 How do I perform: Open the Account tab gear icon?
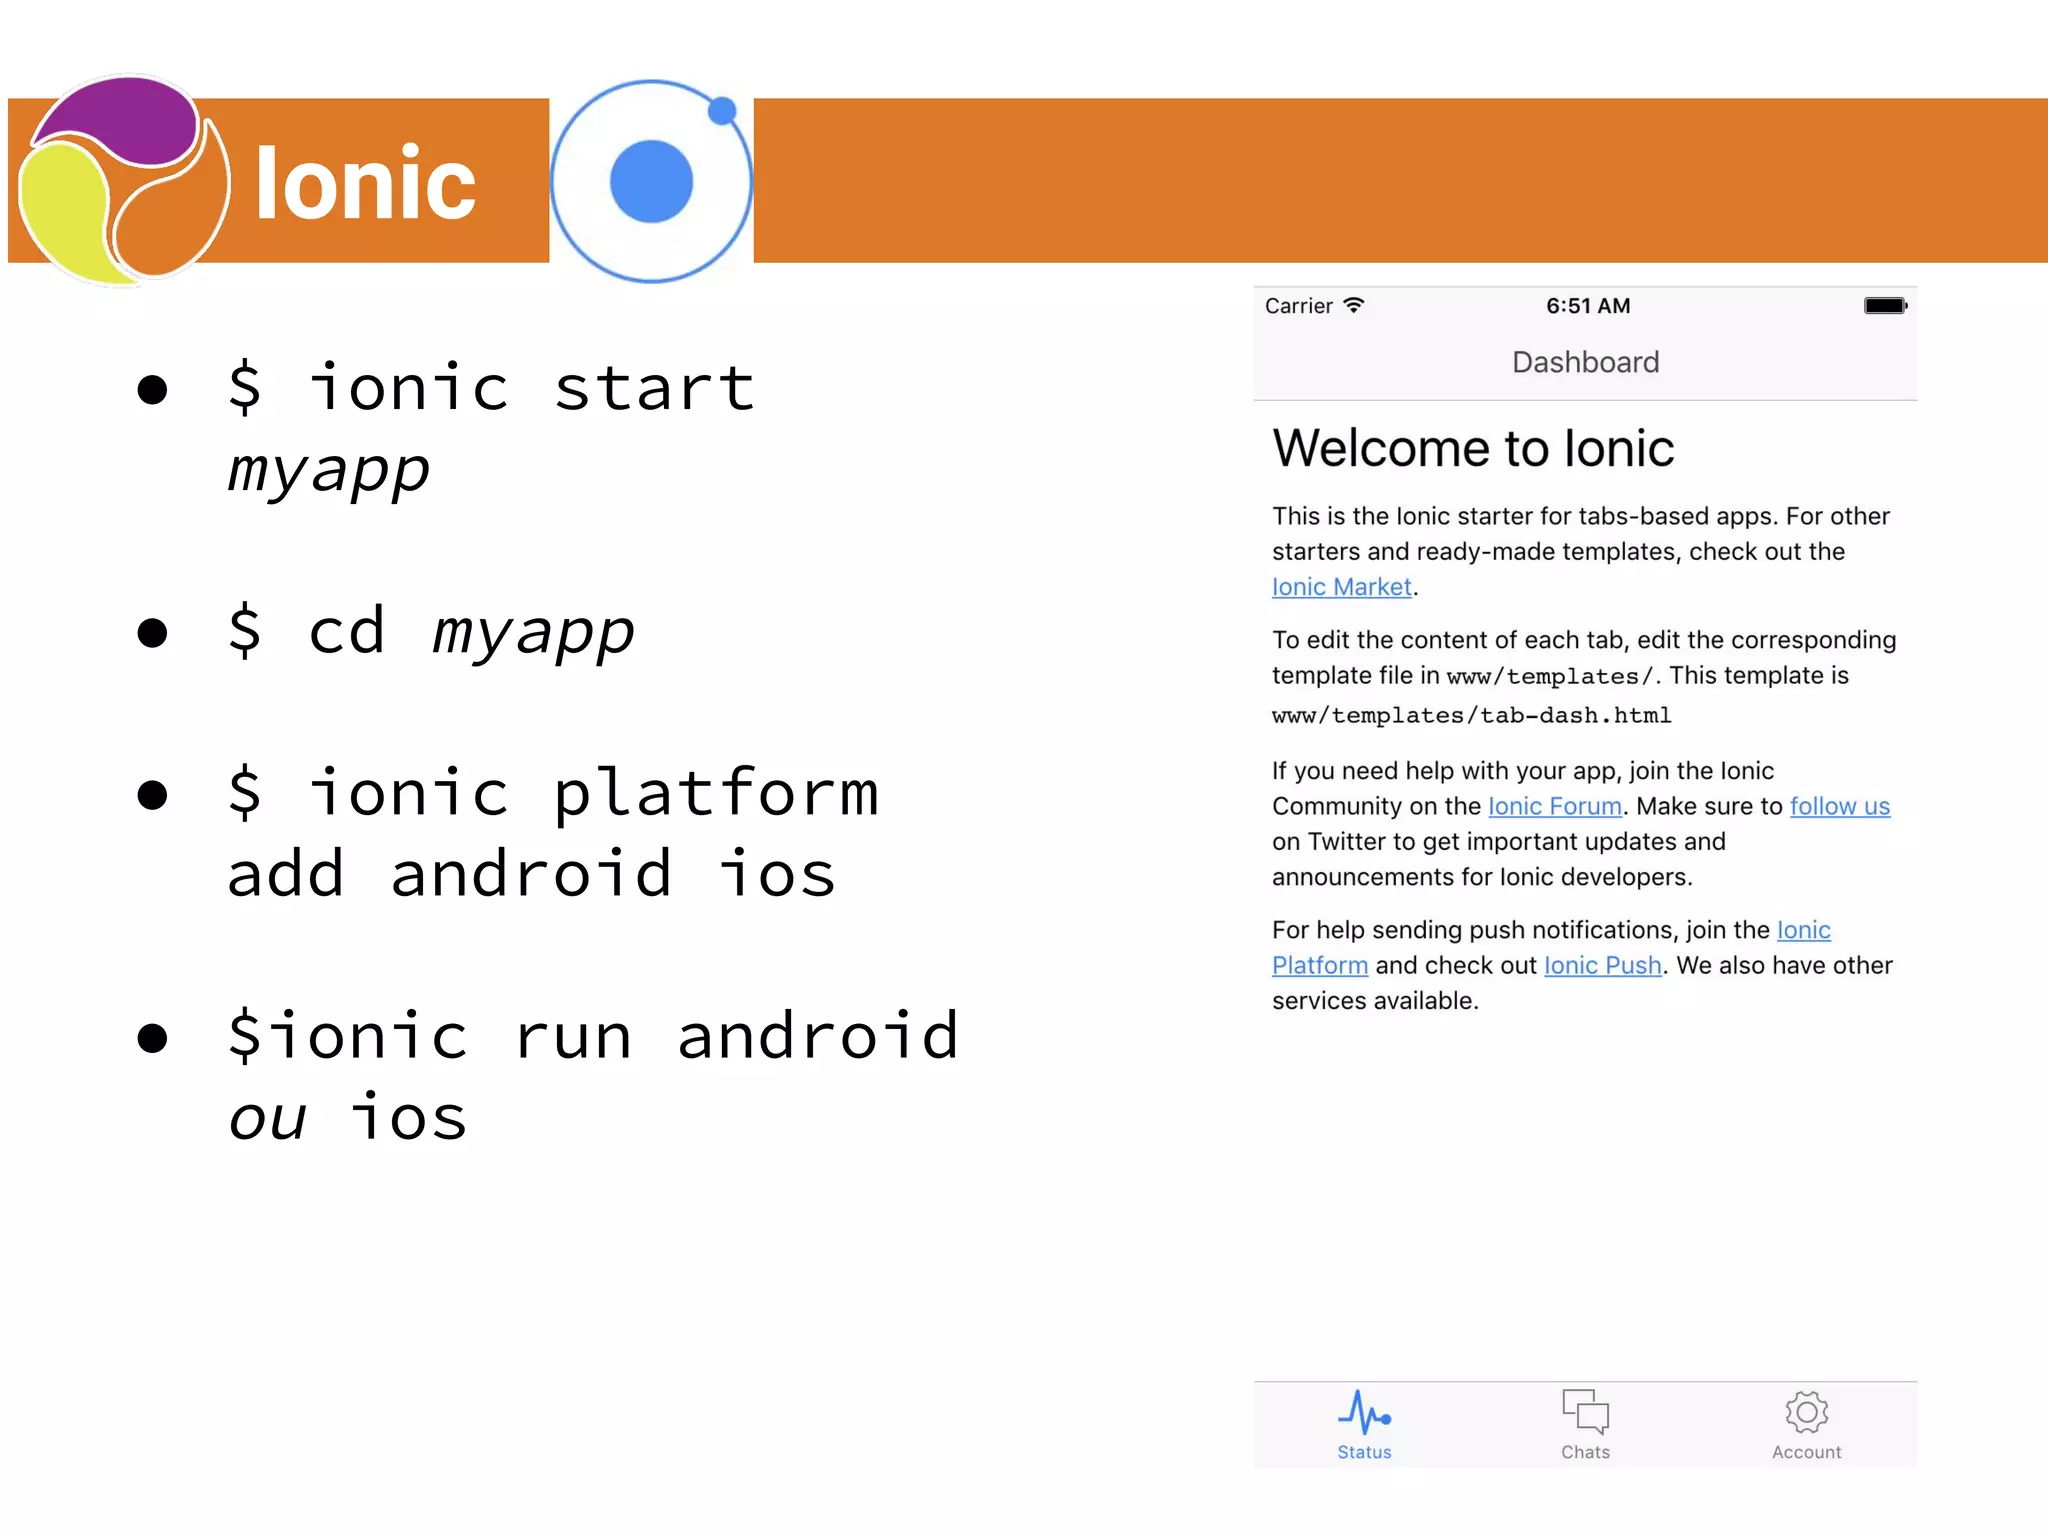coord(1806,1412)
